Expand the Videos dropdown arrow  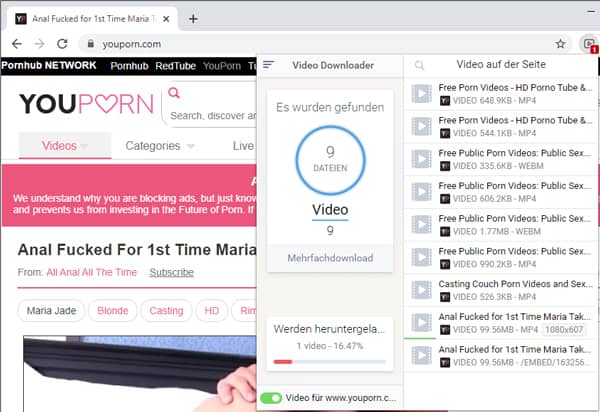(x=84, y=146)
